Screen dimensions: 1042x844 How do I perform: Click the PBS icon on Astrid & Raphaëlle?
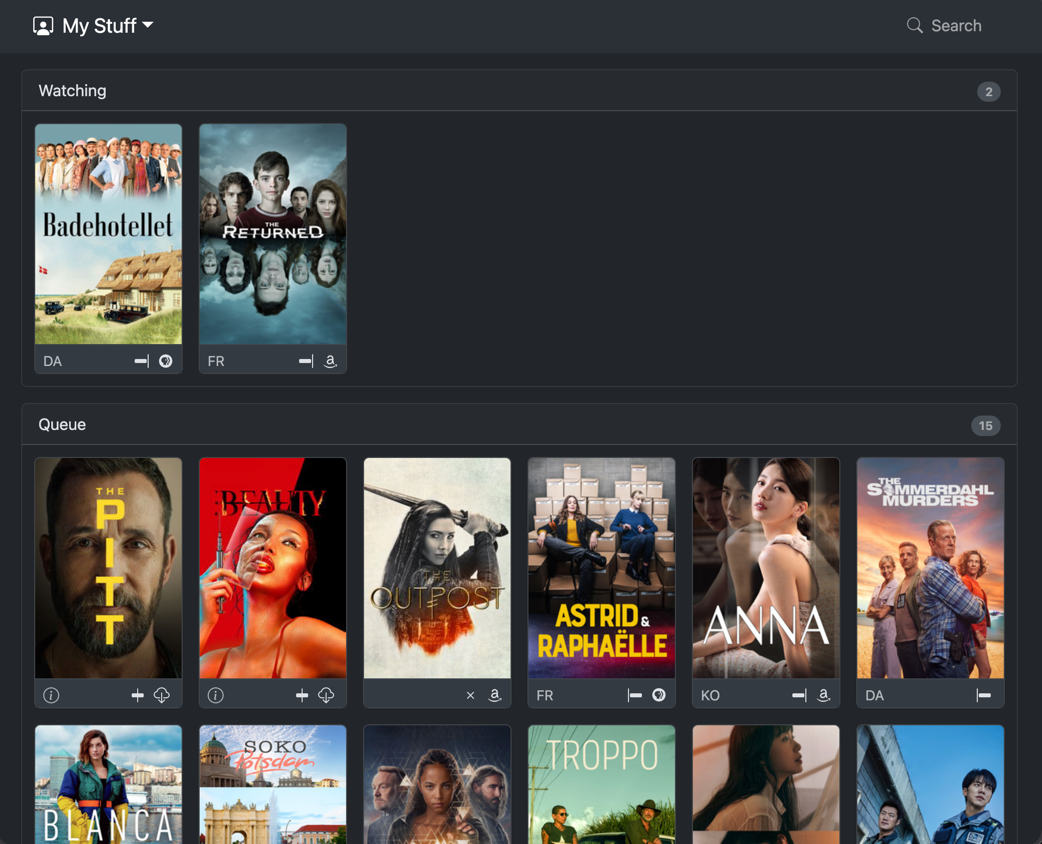(659, 695)
